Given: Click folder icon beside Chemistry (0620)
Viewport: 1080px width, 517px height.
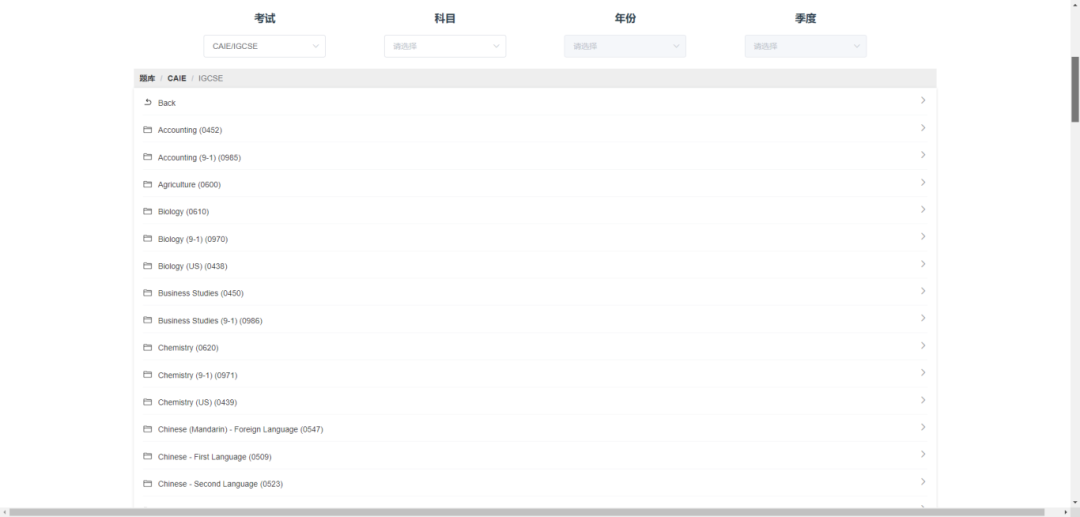Looking at the screenshot, I should (x=147, y=347).
